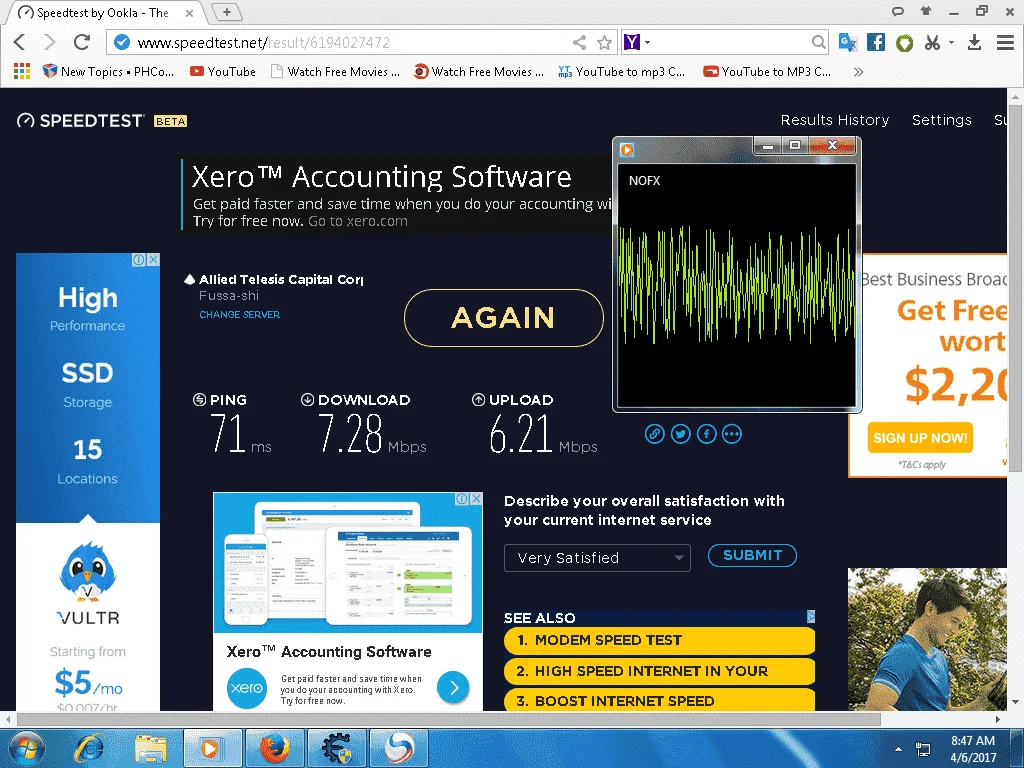The image size is (1024, 768).
Task: Open HIGH SPEED INTERNET IN YOUR link
Action: point(660,671)
